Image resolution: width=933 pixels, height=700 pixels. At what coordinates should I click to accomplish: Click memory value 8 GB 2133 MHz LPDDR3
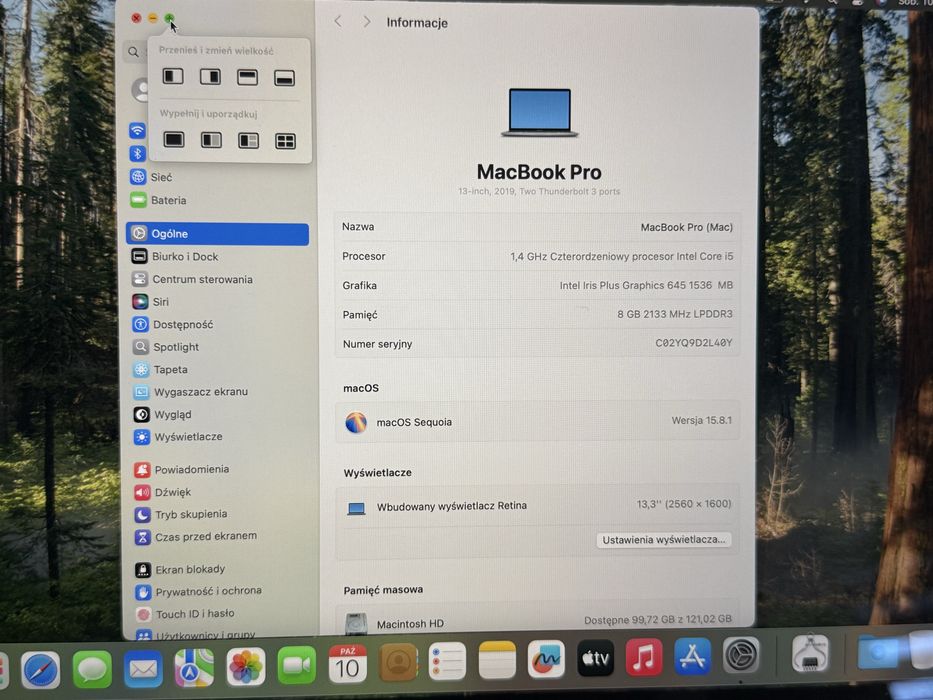click(675, 314)
